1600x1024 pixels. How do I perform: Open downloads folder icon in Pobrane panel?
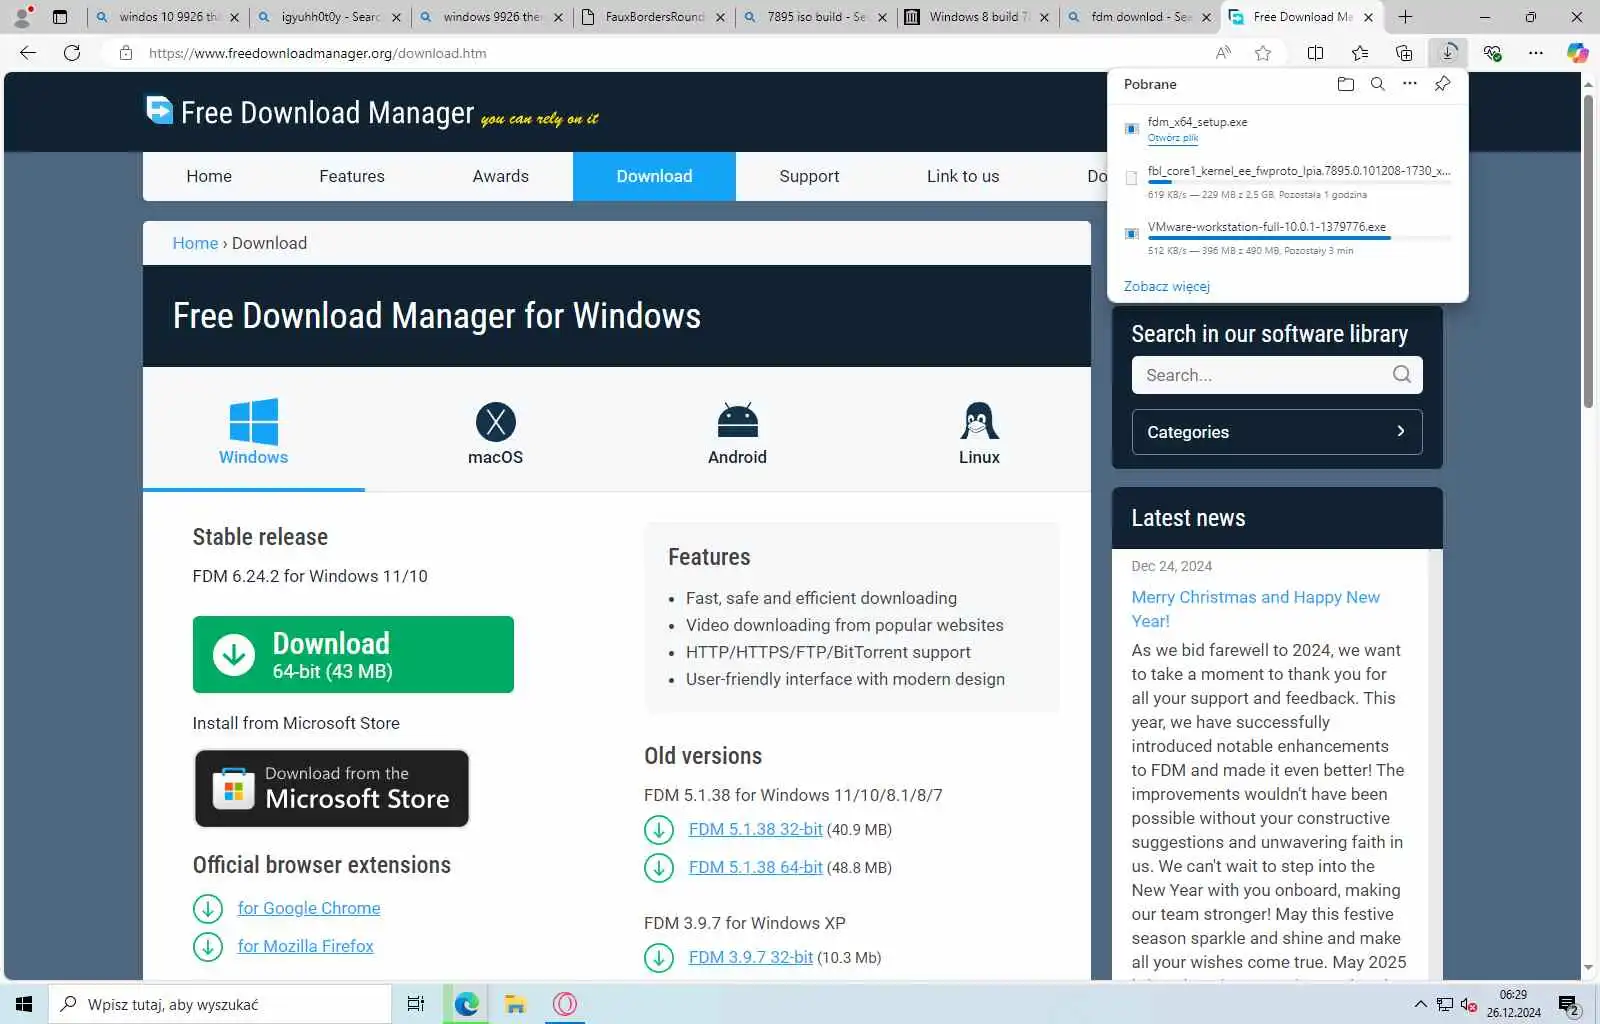1346,84
